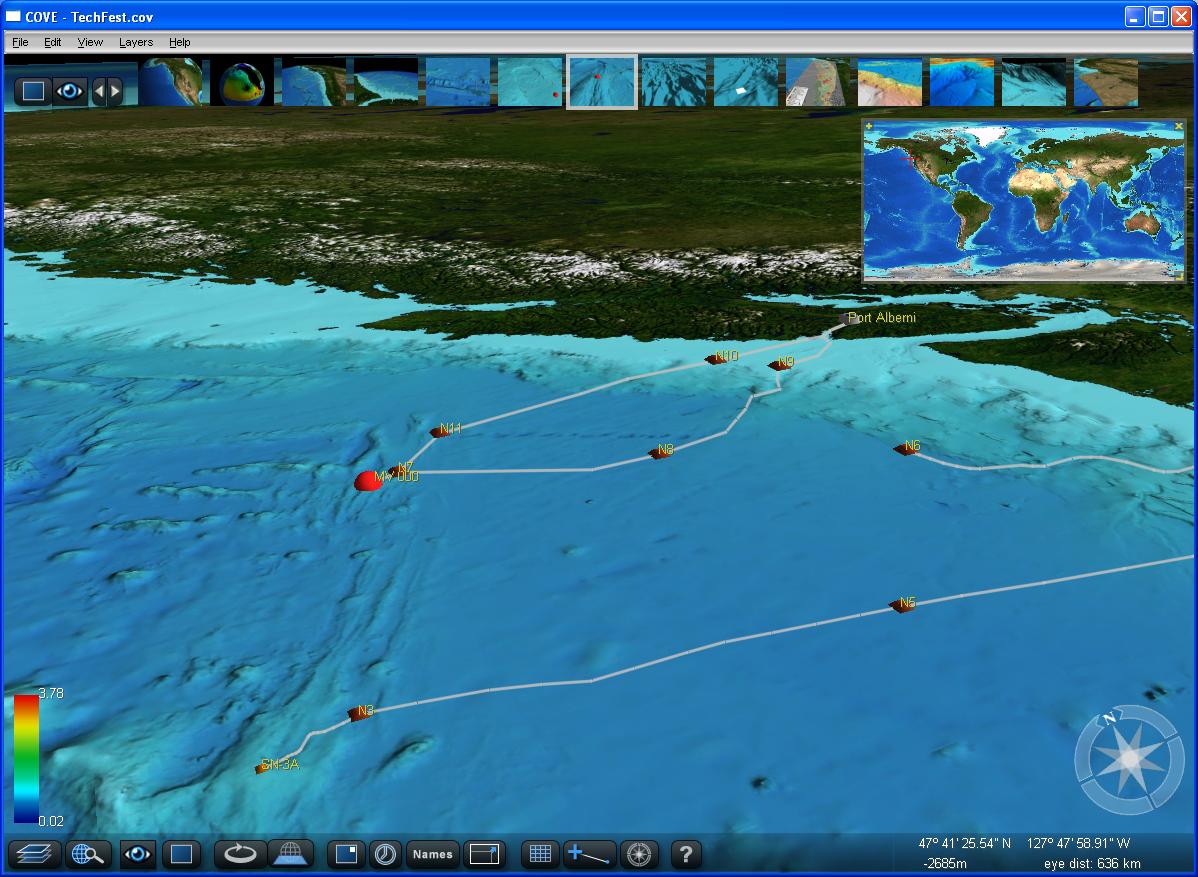Click the compass rose icon in bottom toolbar
Screen dimensions: 1198x877
click(x=640, y=854)
